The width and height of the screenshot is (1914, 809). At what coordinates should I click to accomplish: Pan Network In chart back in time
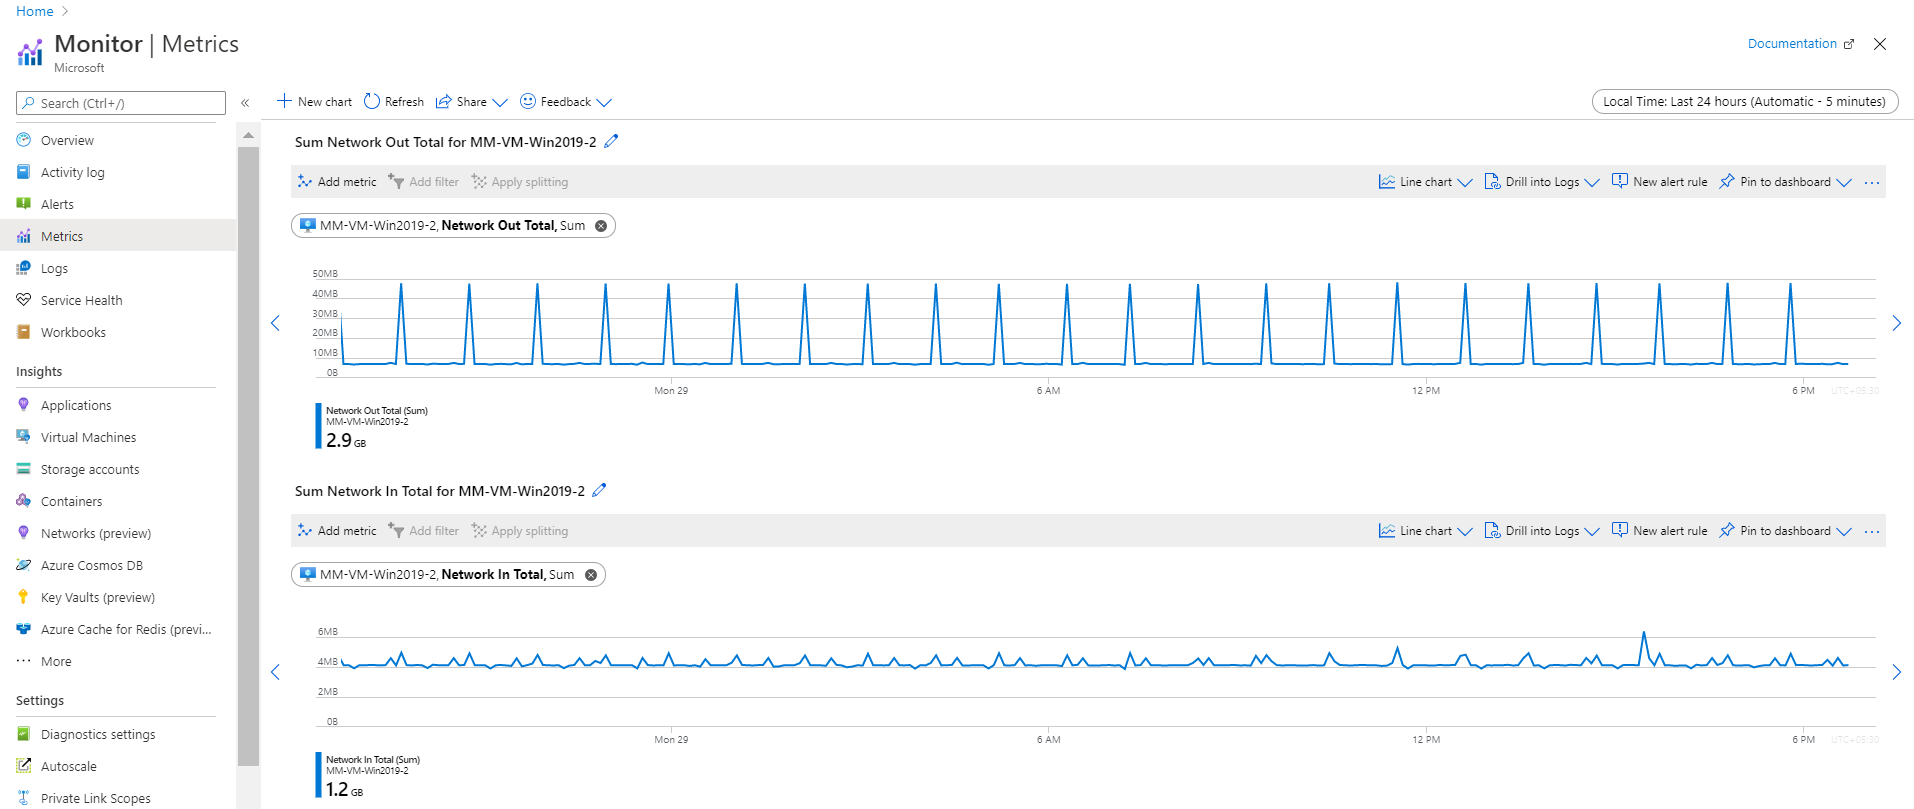(276, 672)
